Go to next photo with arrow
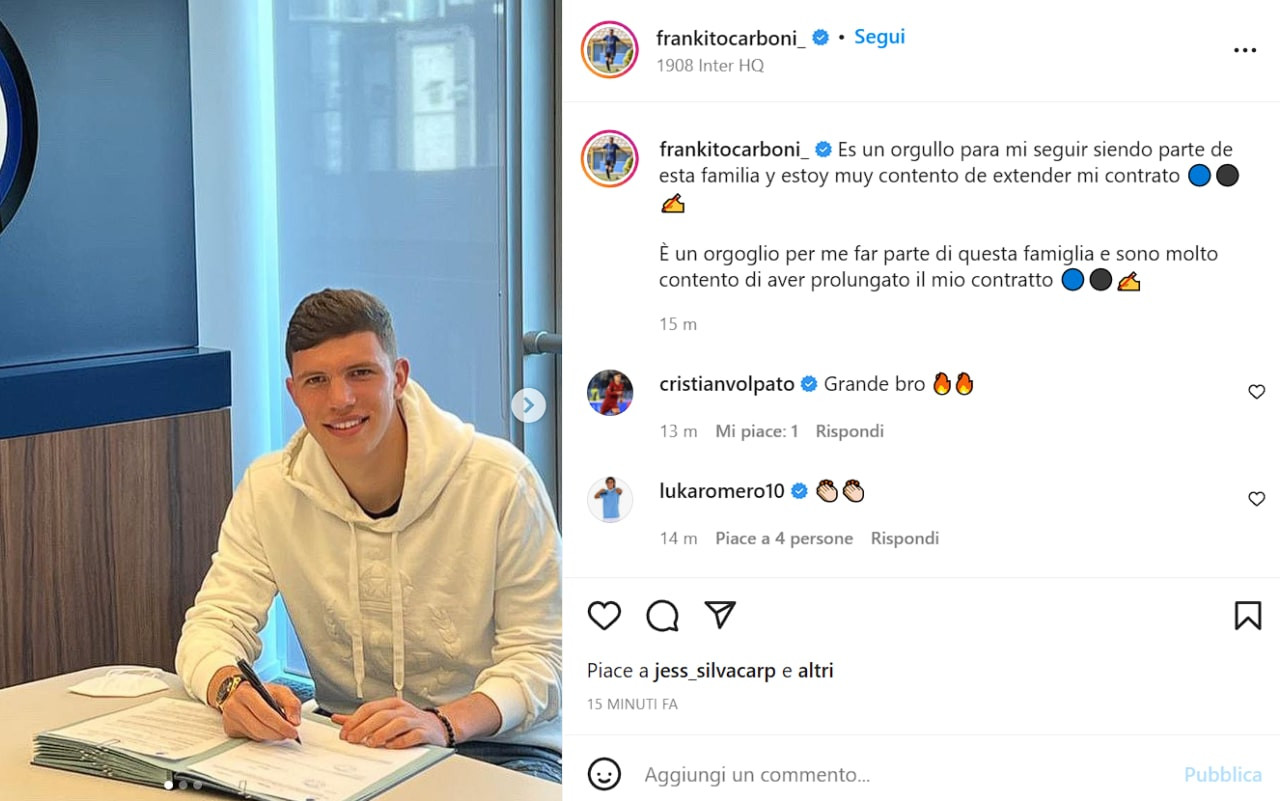The width and height of the screenshot is (1280, 801). pos(528,405)
